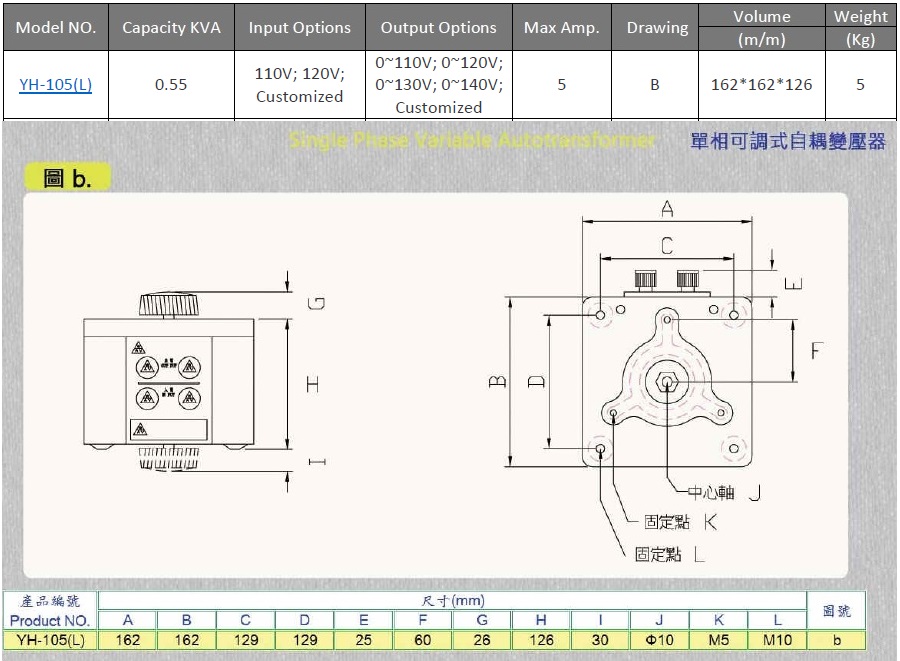This screenshot has height=661, width=900.
Task: Toggle the Max Amp. value of 5
Action: (562, 85)
